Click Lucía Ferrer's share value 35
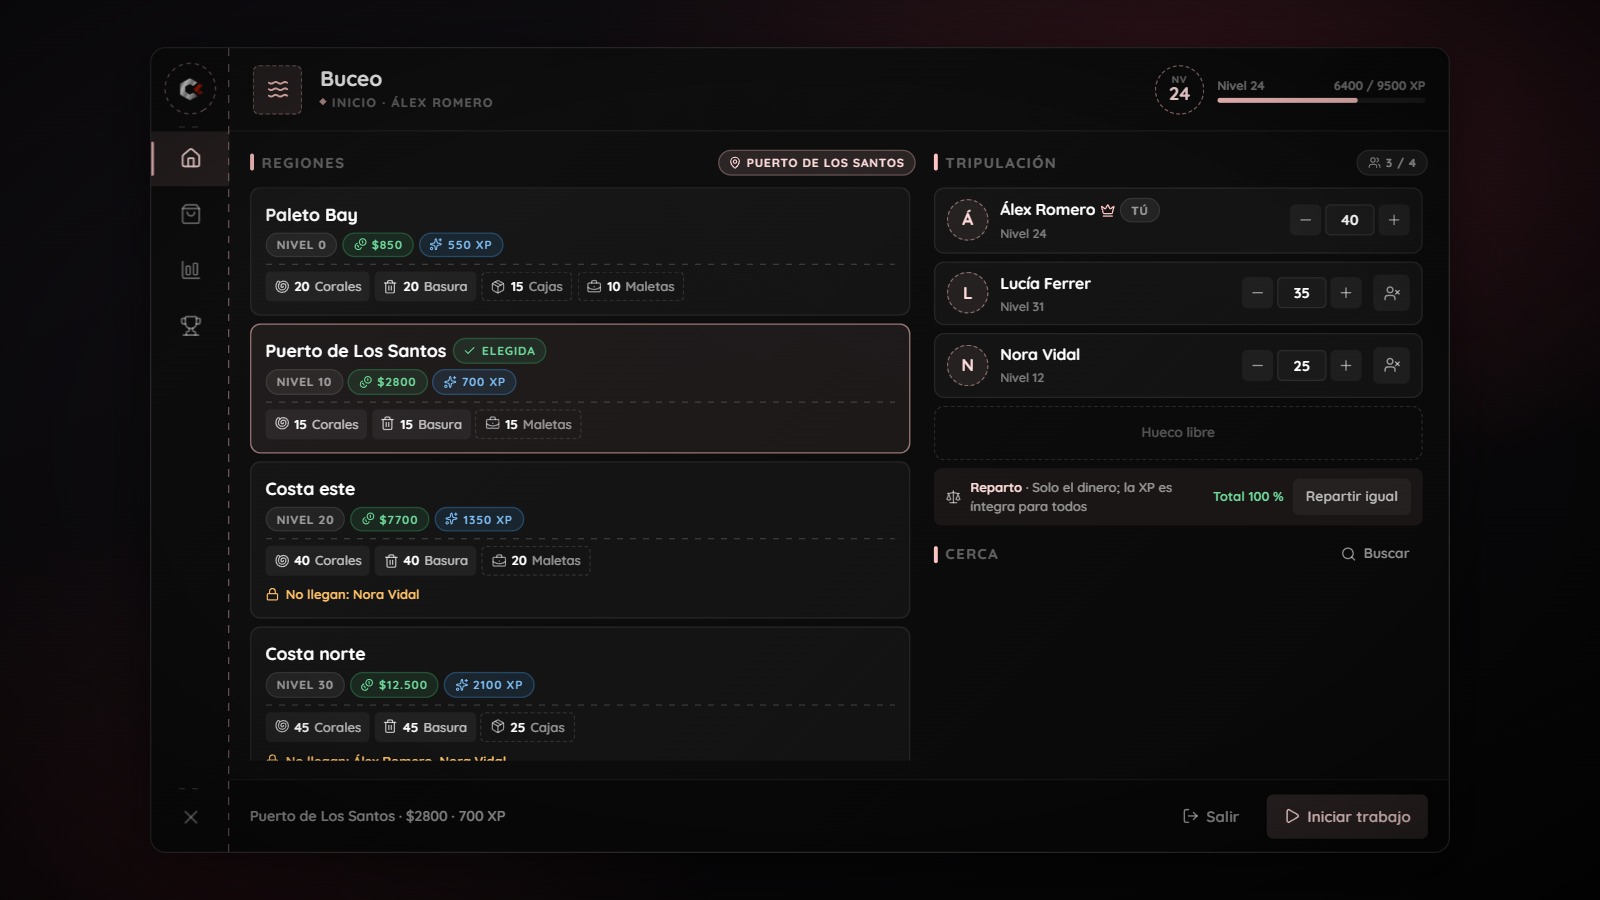This screenshot has height=900, width=1600. coord(1301,293)
